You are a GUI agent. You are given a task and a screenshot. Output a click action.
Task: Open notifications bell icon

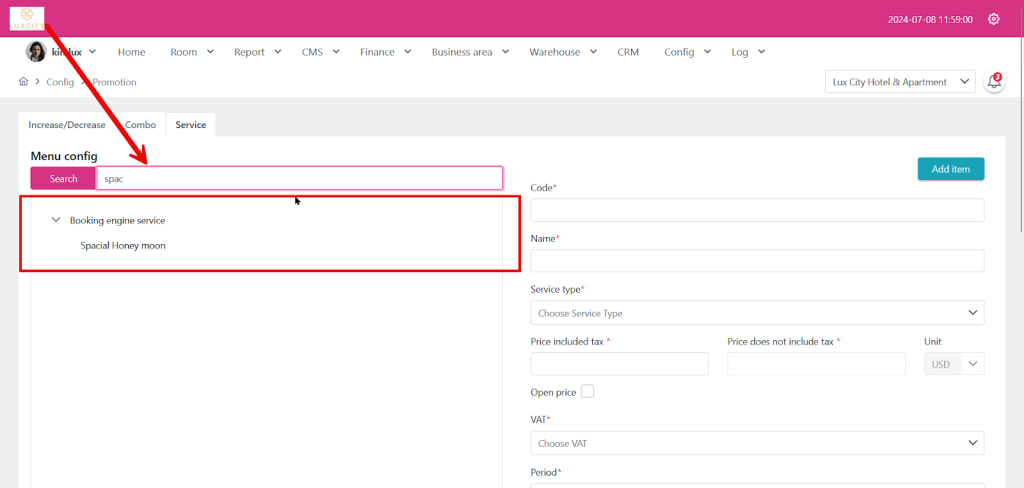pyautogui.click(x=994, y=82)
